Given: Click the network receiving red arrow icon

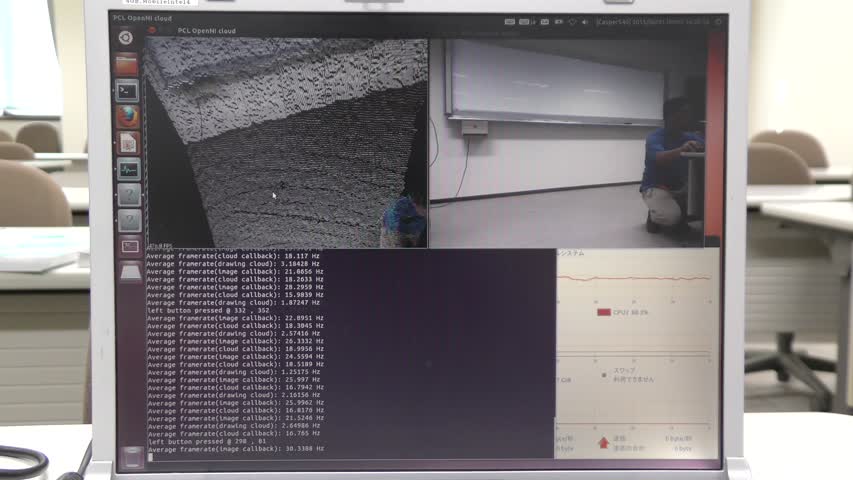Looking at the screenshot, I should [603, 442].
